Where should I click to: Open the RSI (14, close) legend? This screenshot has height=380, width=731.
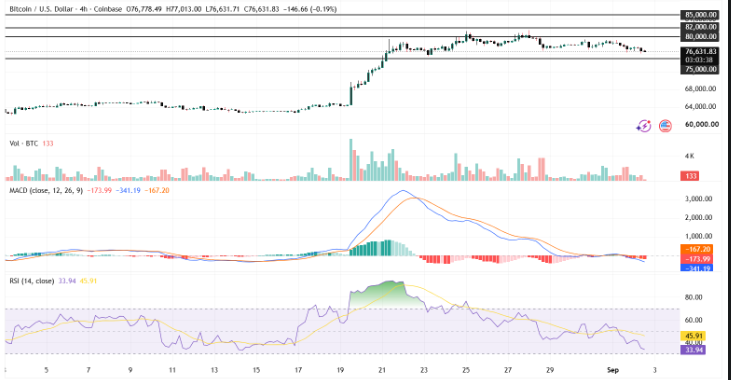point(32,281)
